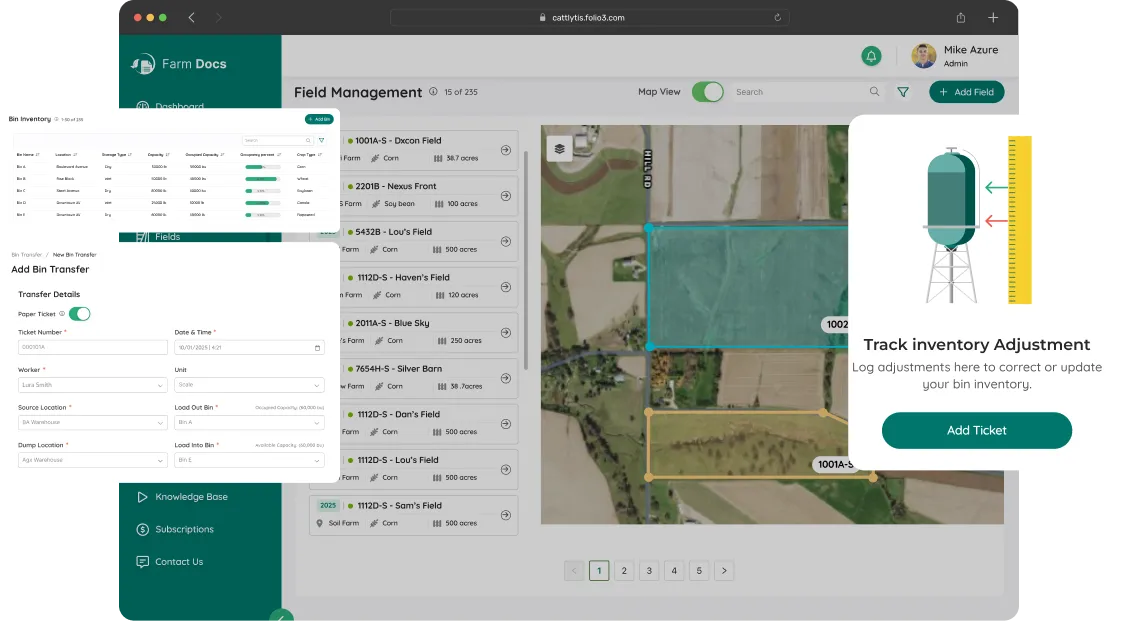1142x621 pixels.
Task: Open the Unit dropdown
Action: (249, 385)
